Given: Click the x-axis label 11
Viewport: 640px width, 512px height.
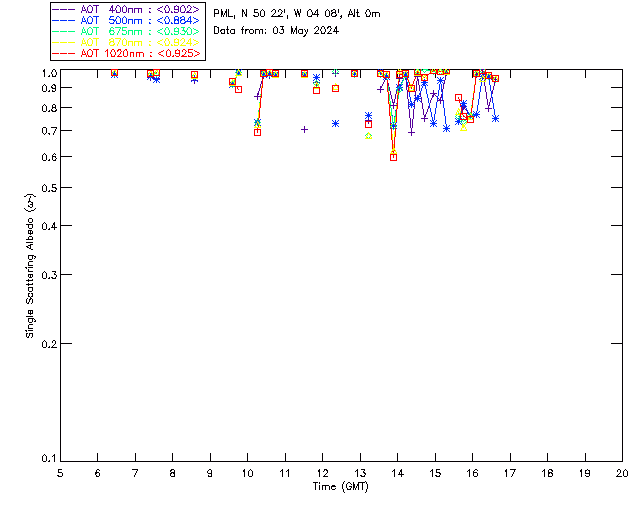Looking at the screenshot, I should point(285,473).
